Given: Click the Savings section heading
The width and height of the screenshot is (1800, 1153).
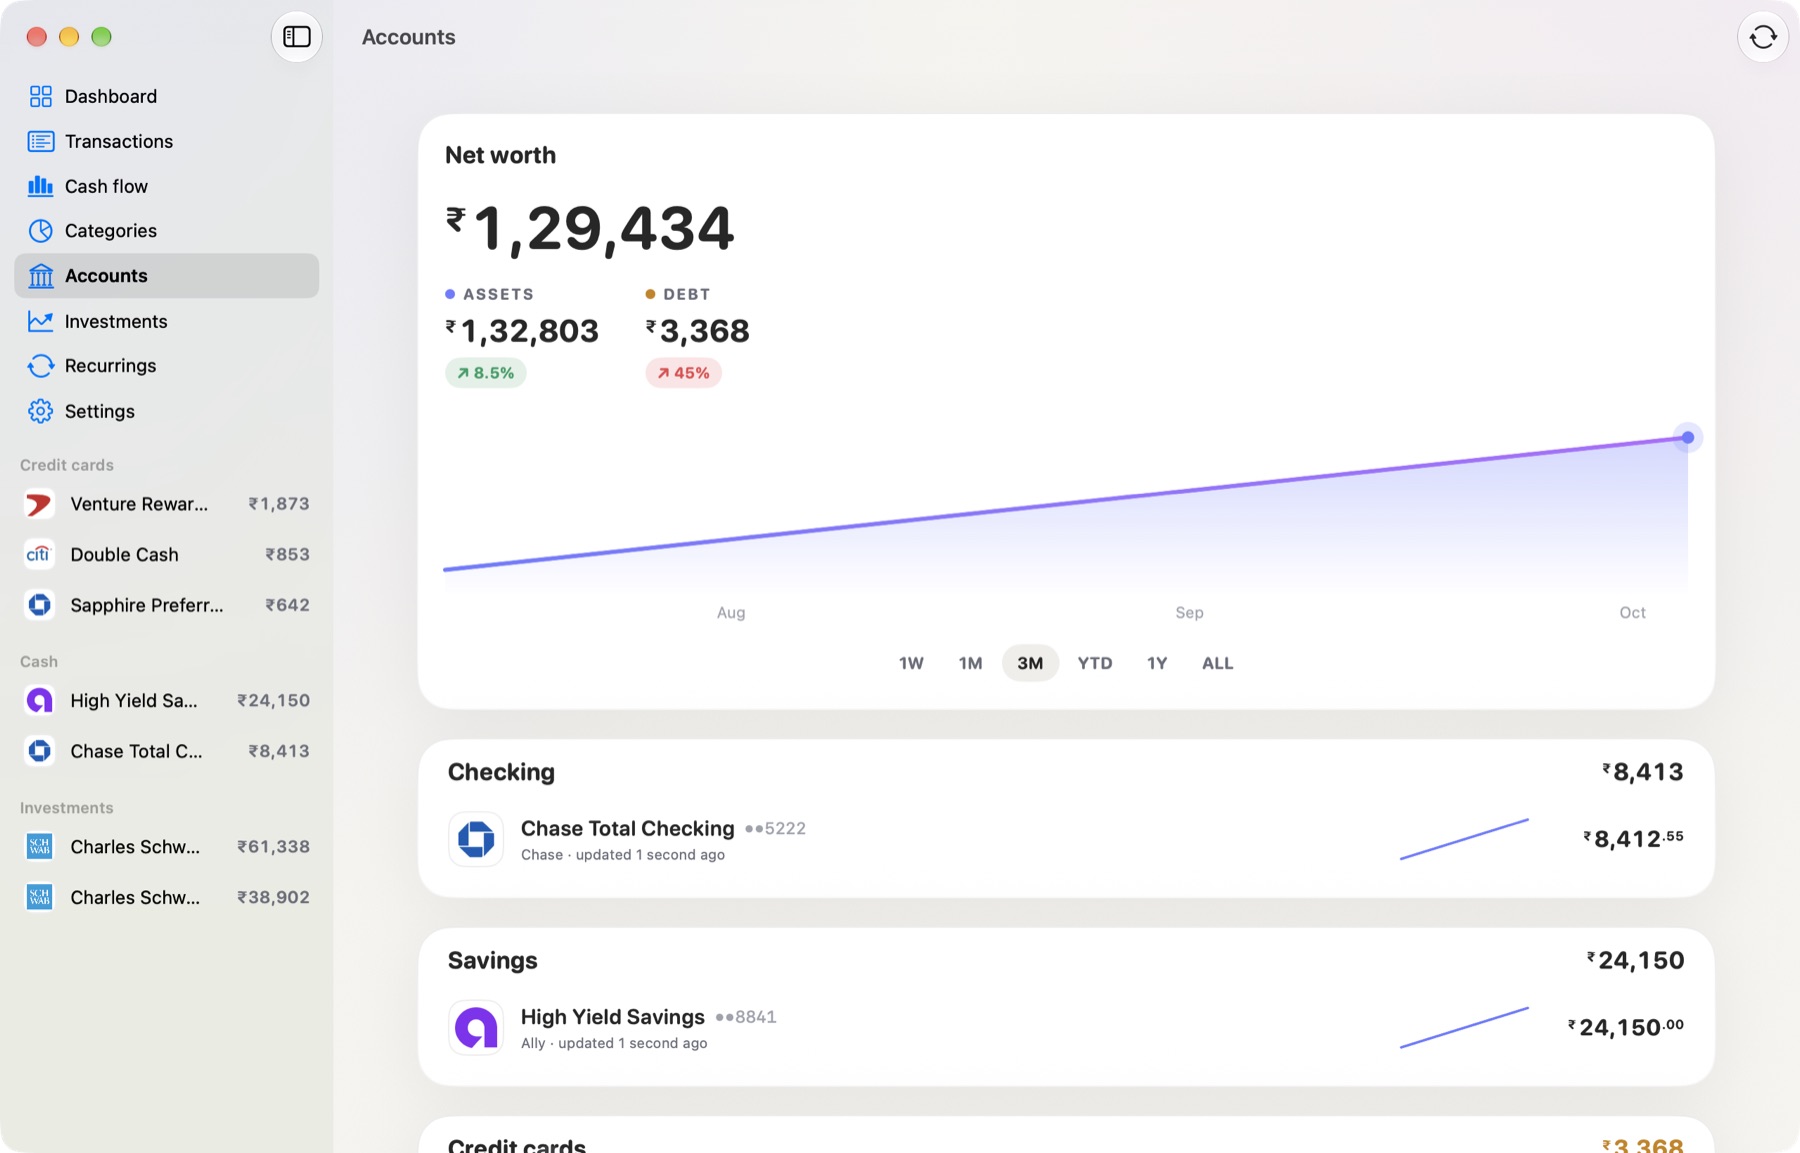Looking at the screenshot, I should tap(492, 961).
